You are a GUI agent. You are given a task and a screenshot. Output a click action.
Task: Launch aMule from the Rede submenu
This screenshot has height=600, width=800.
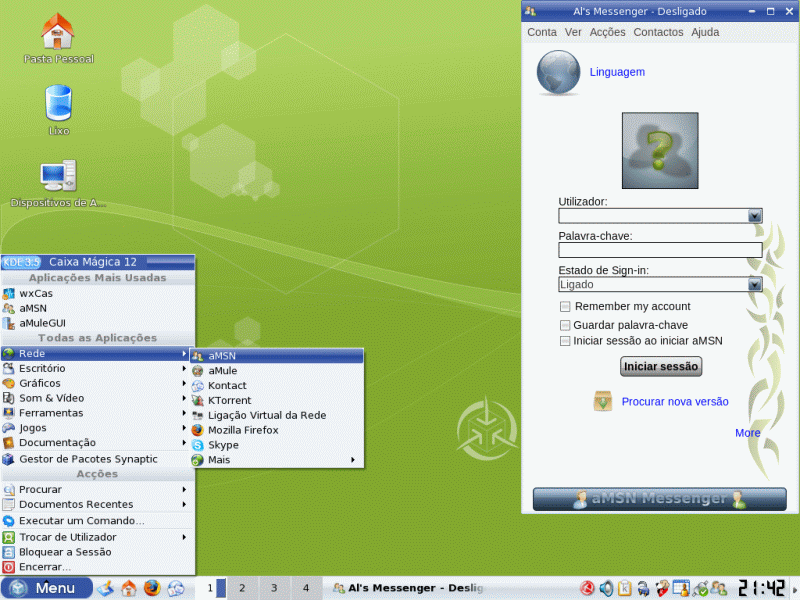click(277, 370)
